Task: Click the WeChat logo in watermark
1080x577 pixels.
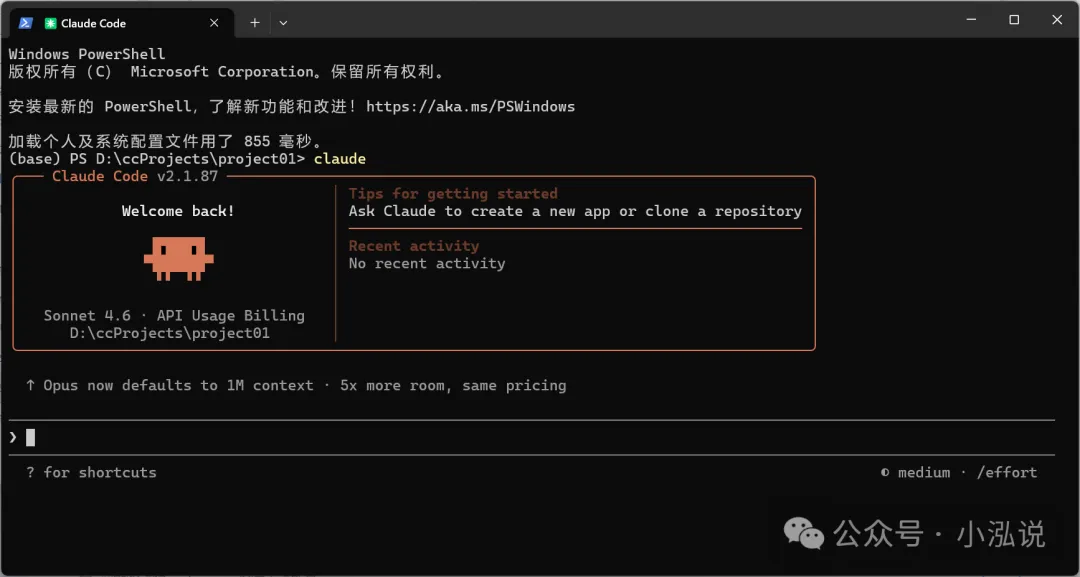Action: click(804, 533)
